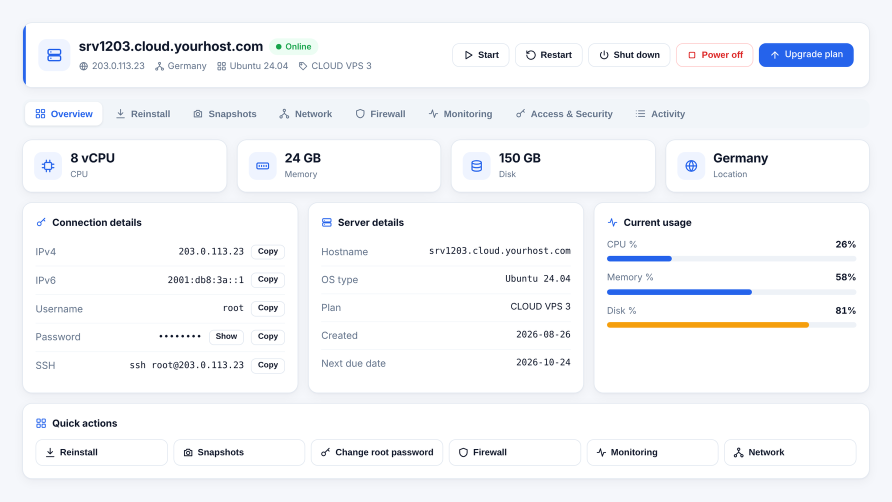Copy the SSH command
Image resolution: width=892 pixels, height=502 pixels.
point(268,365)
